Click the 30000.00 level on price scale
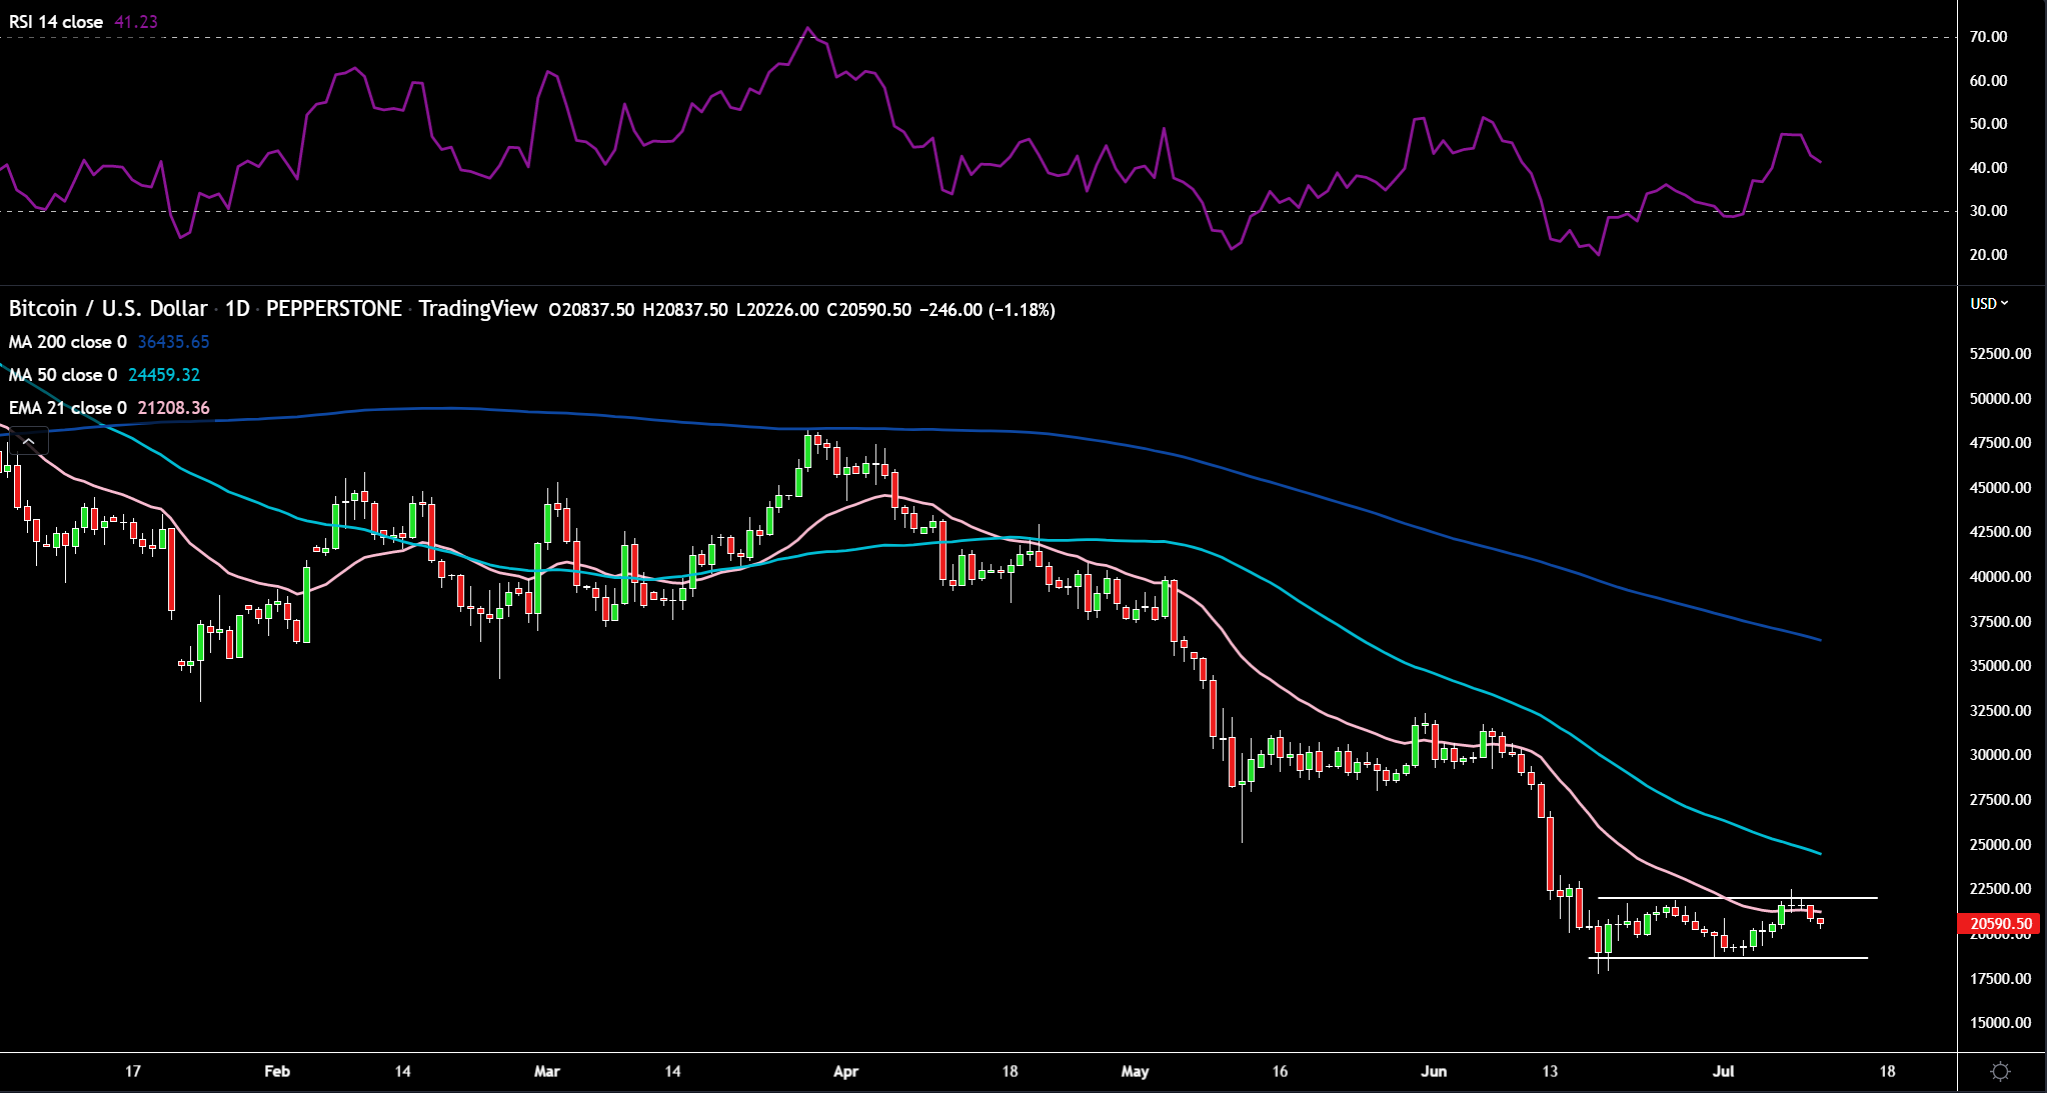Screen dimensions: 2047x1093 [2000, 755]
